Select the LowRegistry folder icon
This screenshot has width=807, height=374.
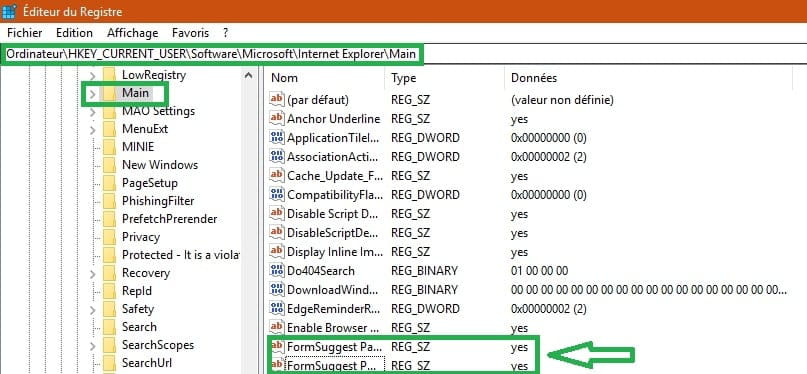(109, 75)
